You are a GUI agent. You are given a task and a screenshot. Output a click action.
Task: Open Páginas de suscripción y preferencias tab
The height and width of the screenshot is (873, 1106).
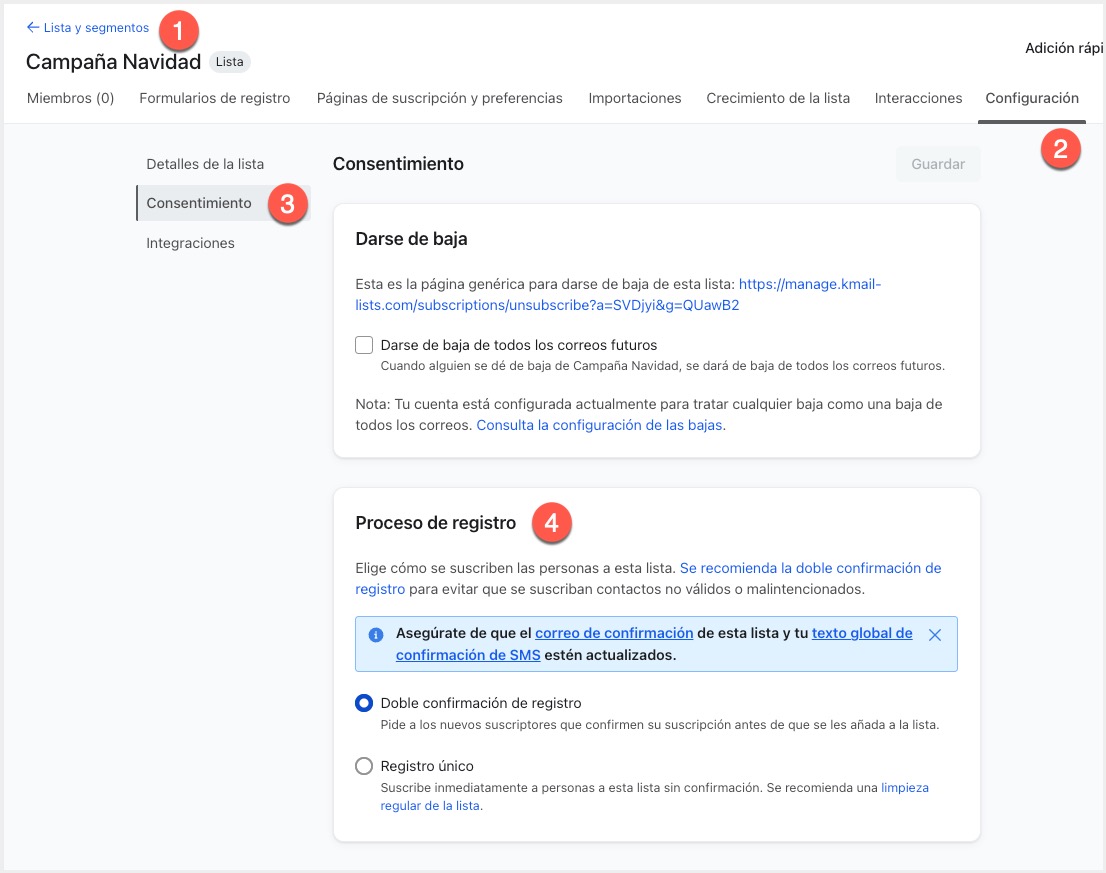[x=439, y=98]
